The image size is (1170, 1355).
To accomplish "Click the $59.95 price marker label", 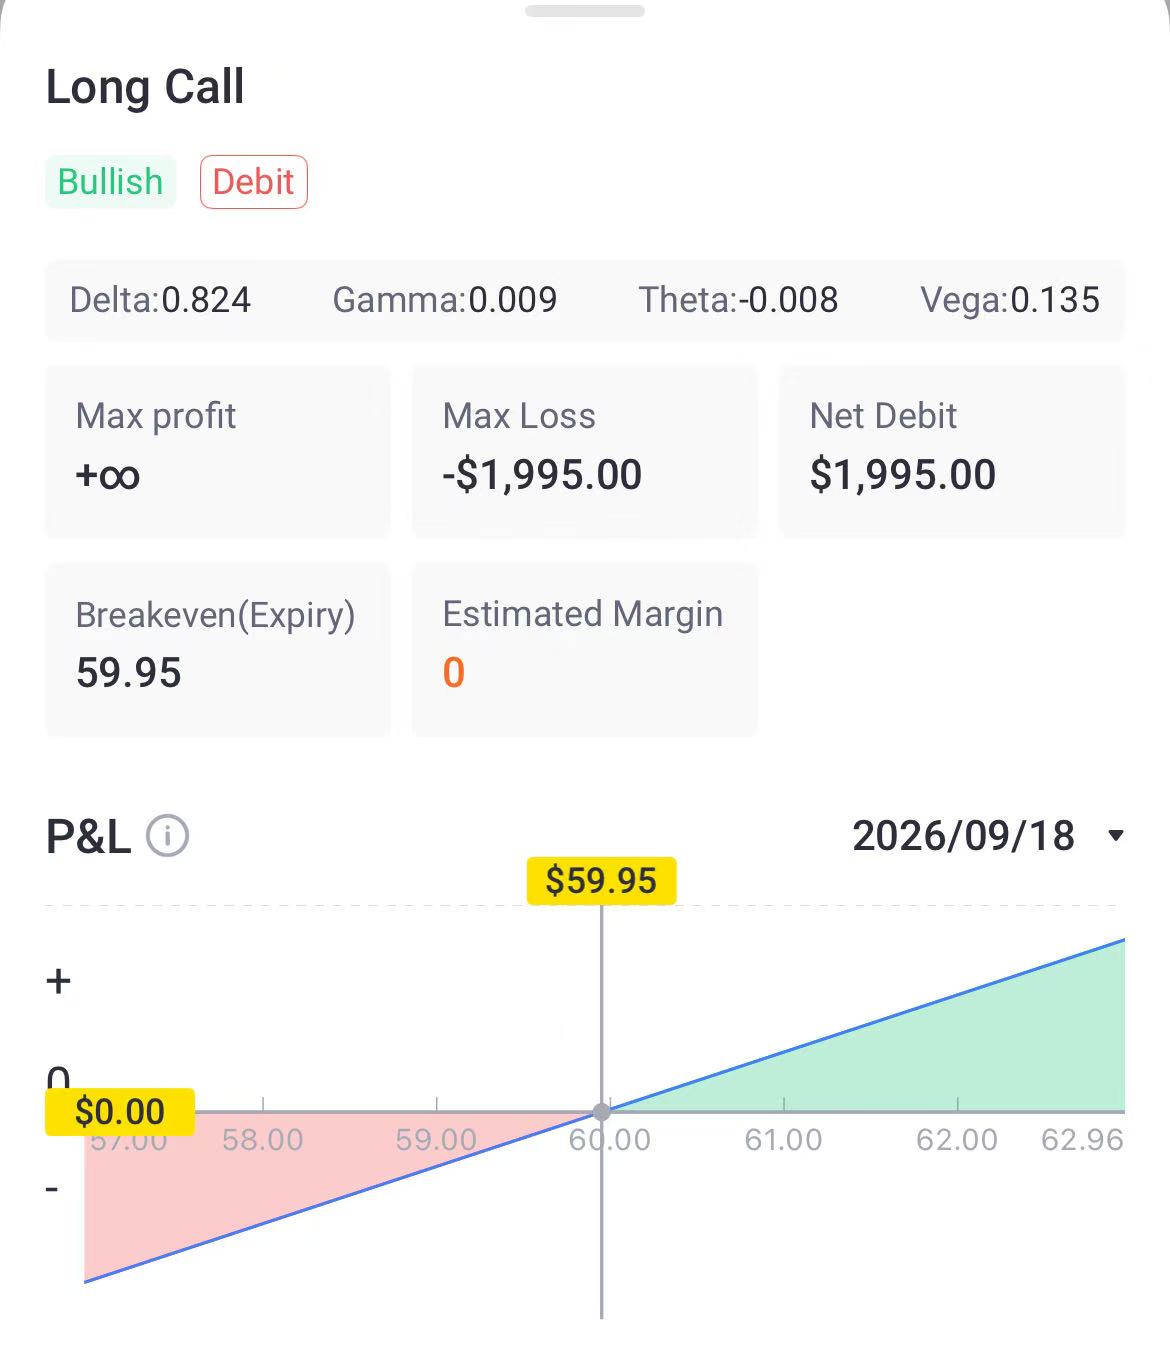I will pos(601,881).
